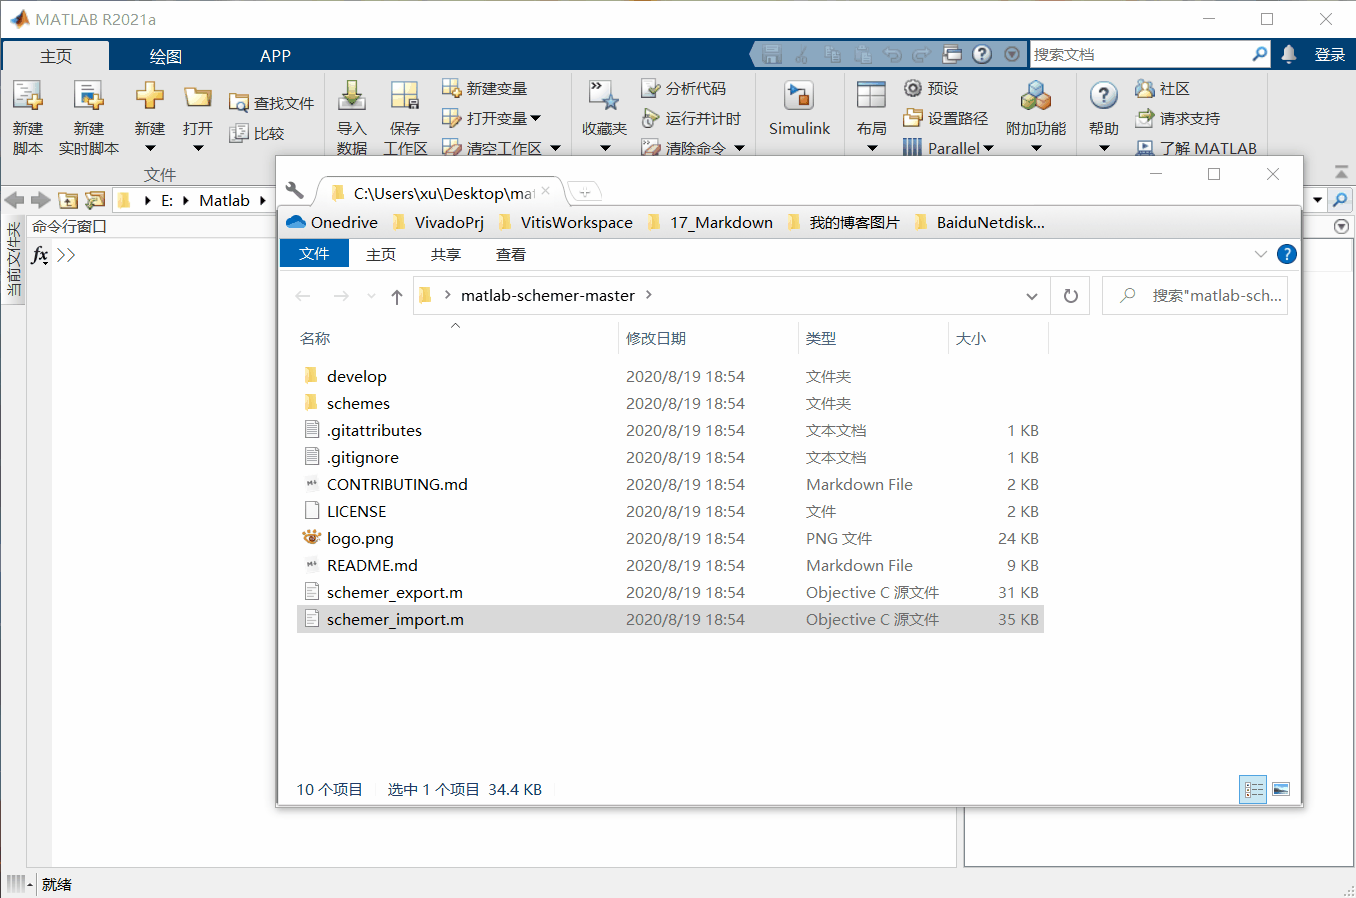
Task: Click the 搜索文档 search field
Action: coord(1140,54)
